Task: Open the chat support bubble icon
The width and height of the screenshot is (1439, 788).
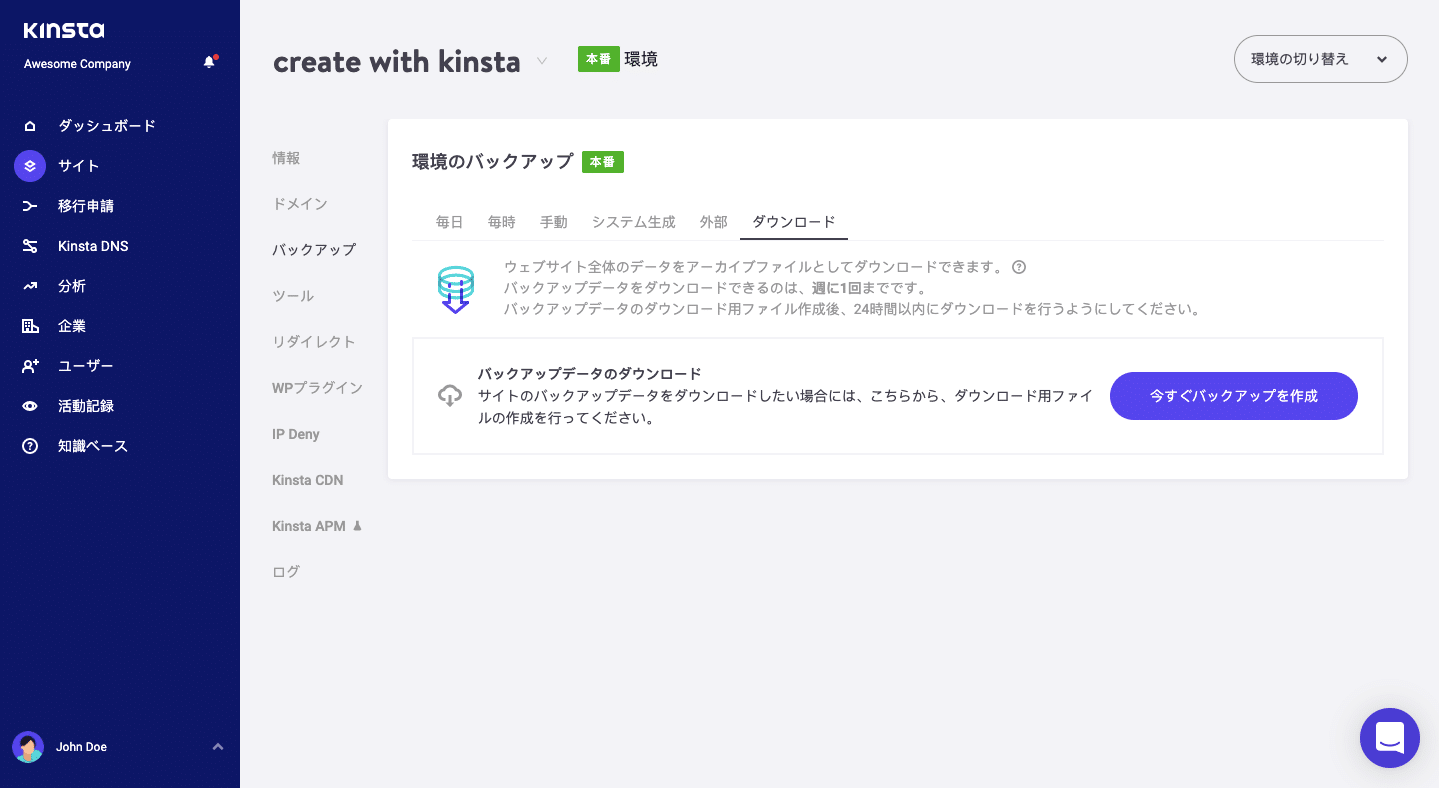Action: [x=1389, y=738]
